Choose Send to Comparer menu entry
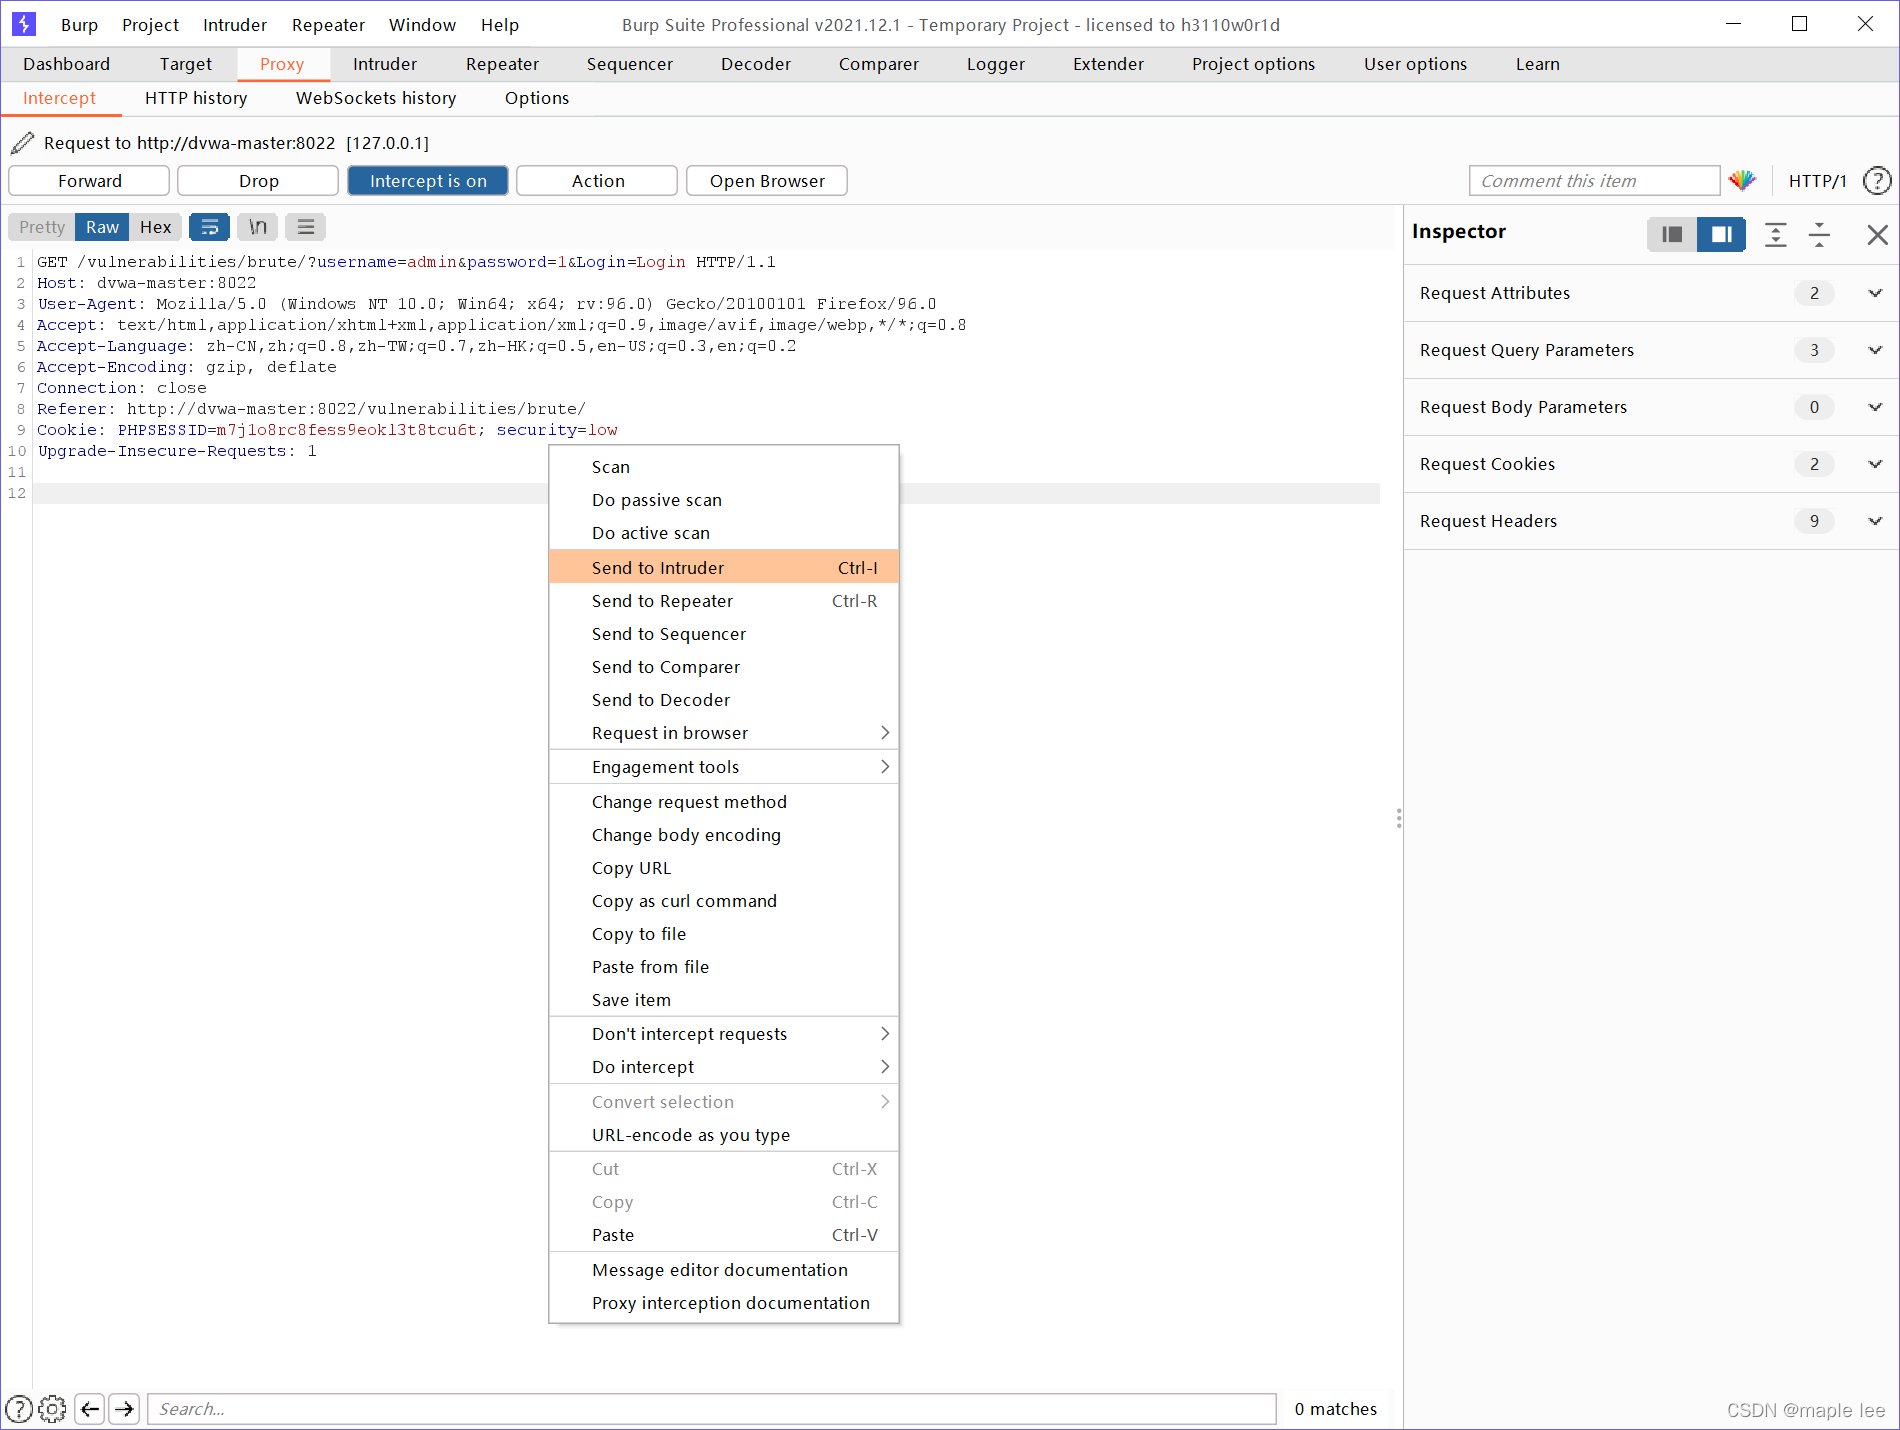 pyautogui.click(x=724, y=667)
